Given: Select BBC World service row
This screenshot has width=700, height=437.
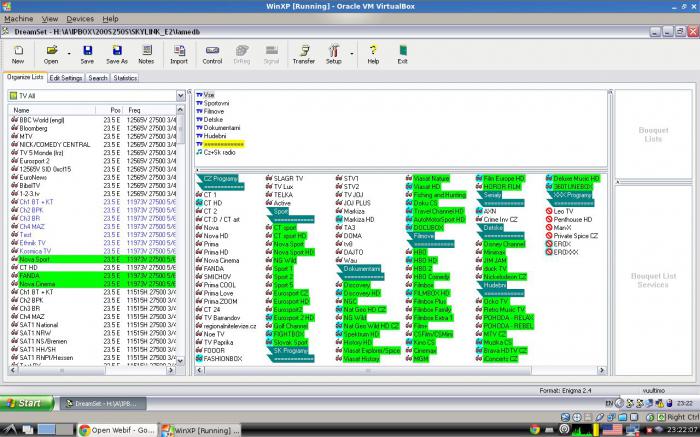Looking at the screenshot, I should [x=92, y=120].
